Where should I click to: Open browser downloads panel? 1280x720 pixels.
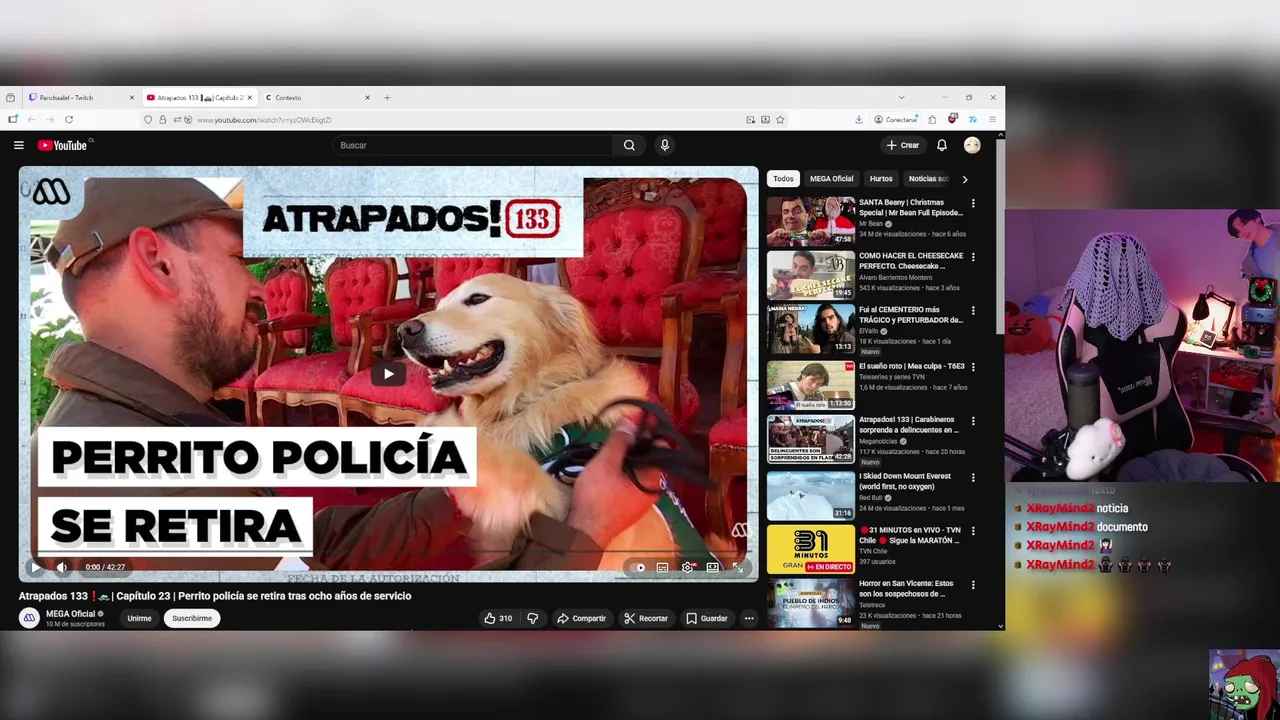[858, 120]
